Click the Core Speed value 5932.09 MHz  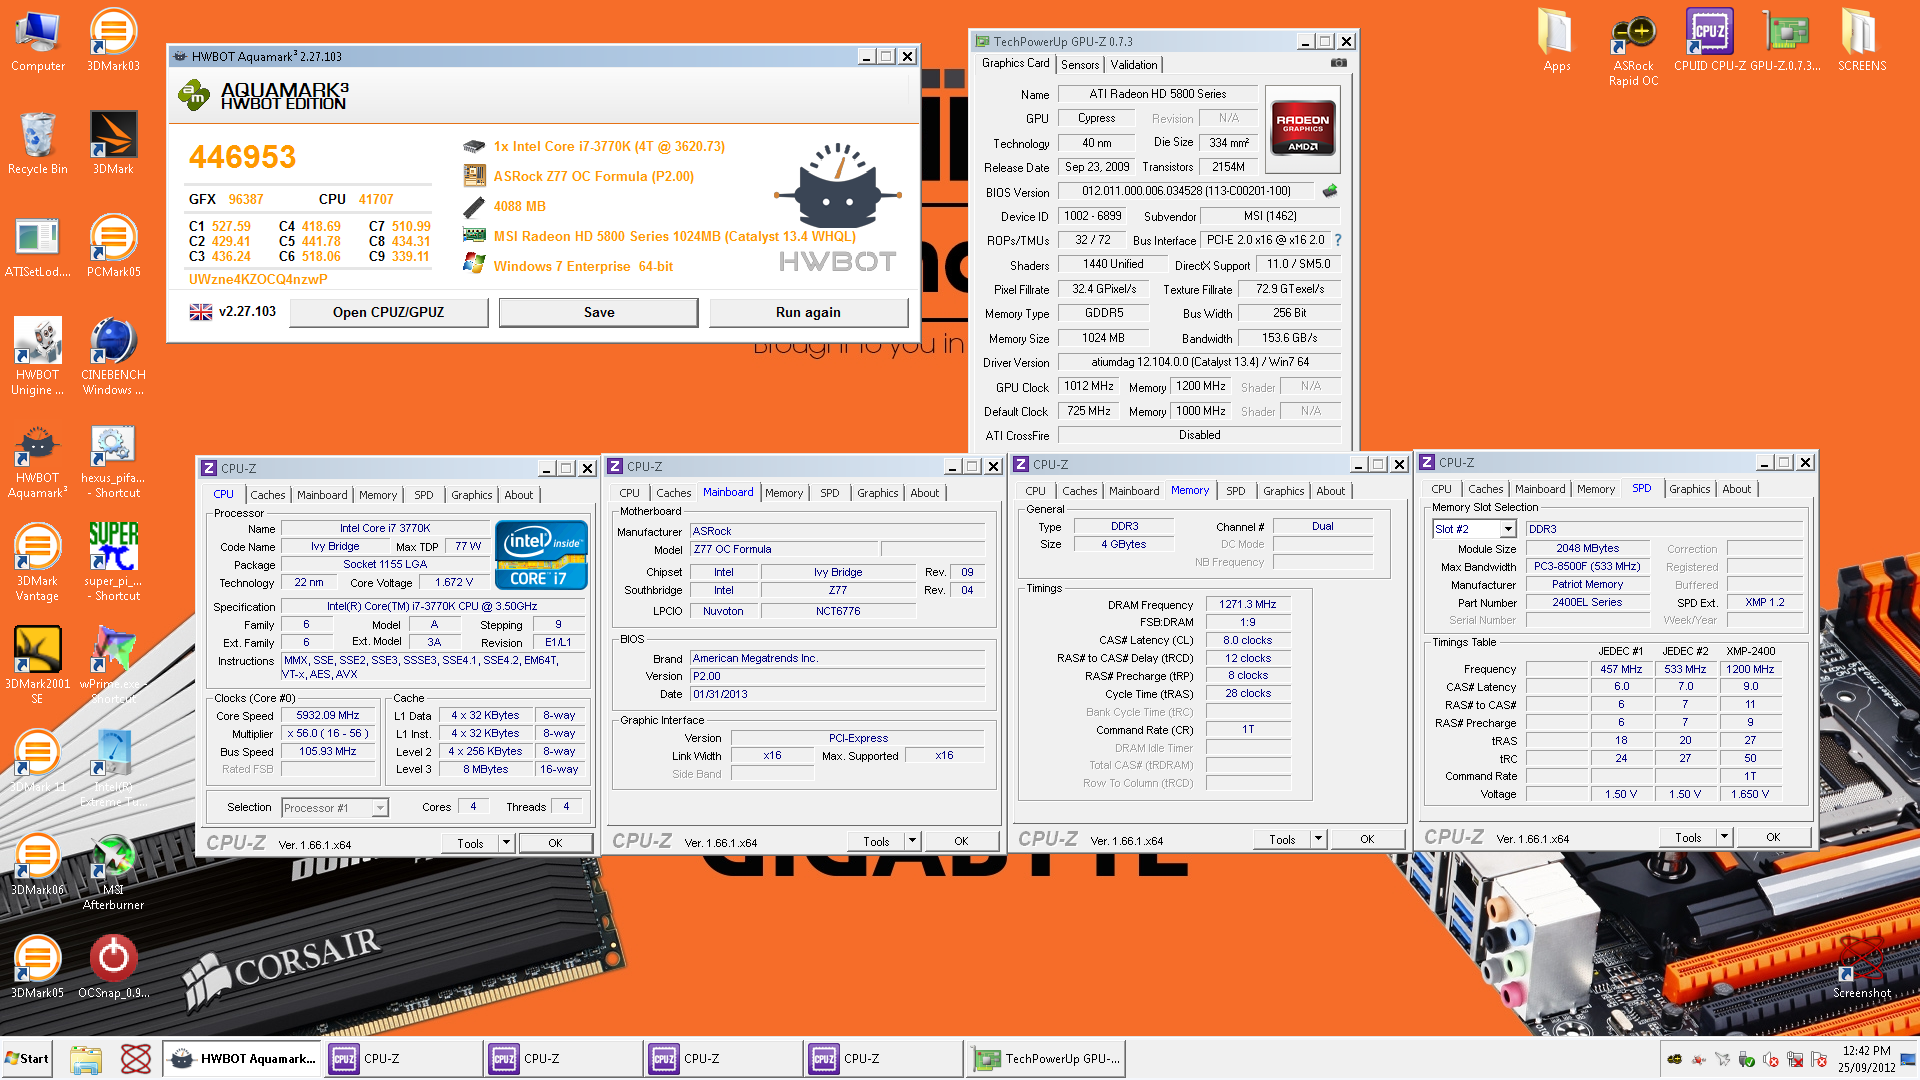(x=327, y=715)
